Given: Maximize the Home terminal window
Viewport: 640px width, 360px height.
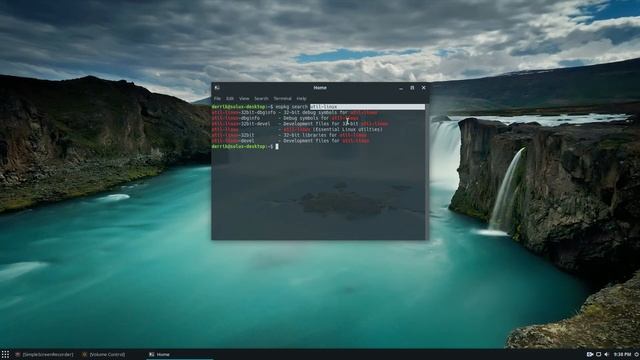Looking at the screenshot, I should pyautogui.click(x=412, y=88).
